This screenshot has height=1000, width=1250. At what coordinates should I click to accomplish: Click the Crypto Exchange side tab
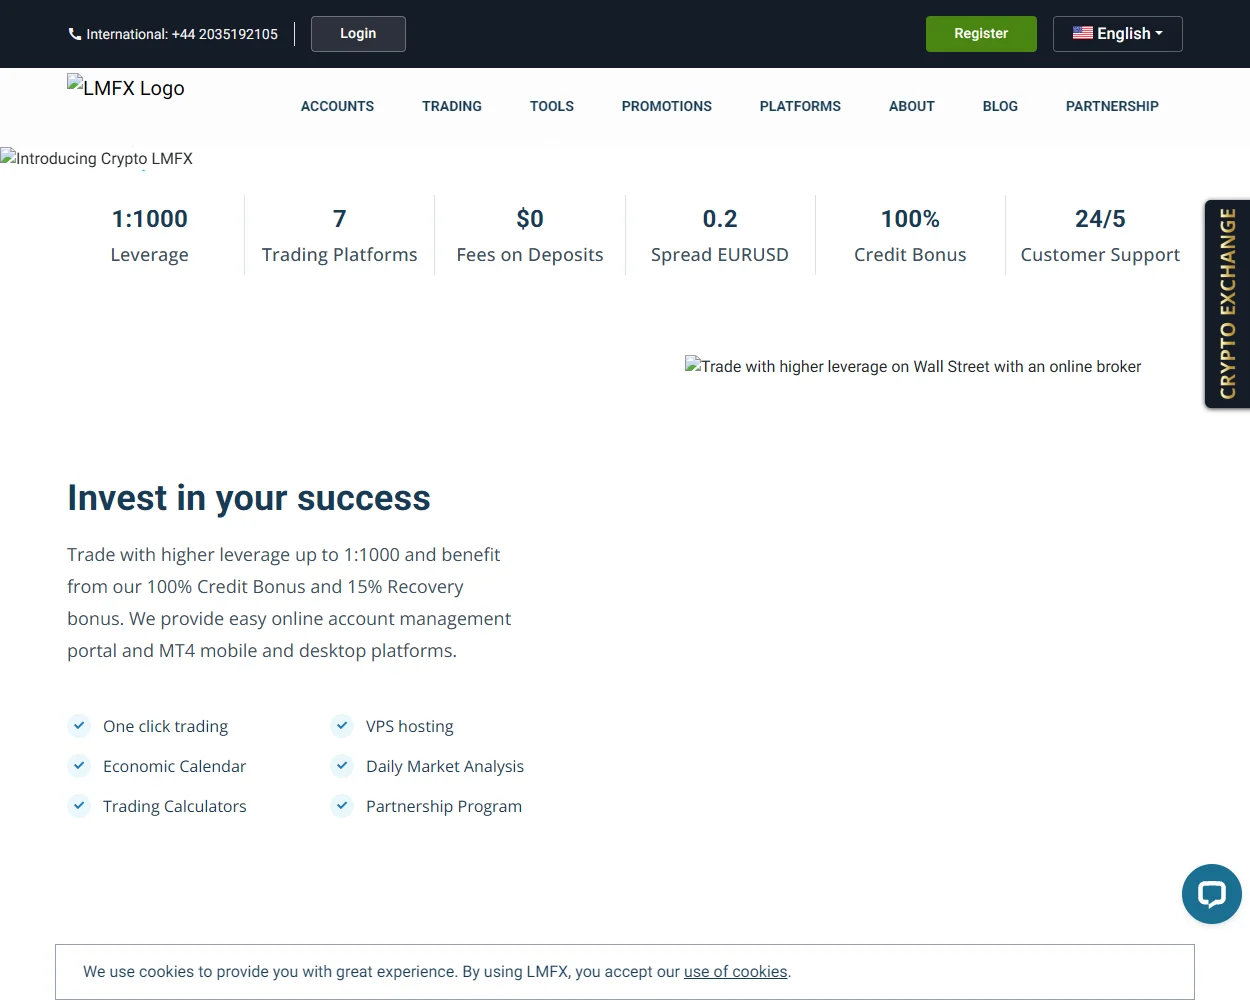coord(1227,303)
